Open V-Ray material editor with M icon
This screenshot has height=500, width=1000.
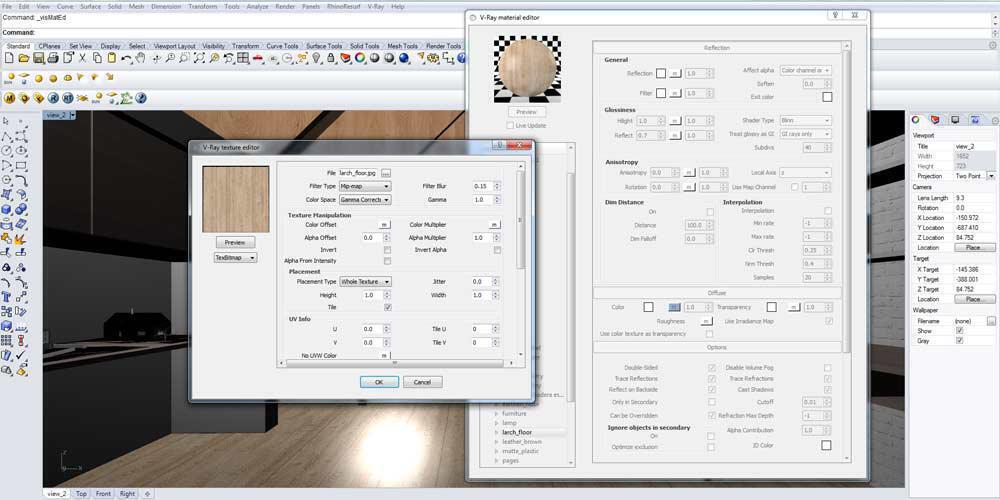(x=10, y=98)
